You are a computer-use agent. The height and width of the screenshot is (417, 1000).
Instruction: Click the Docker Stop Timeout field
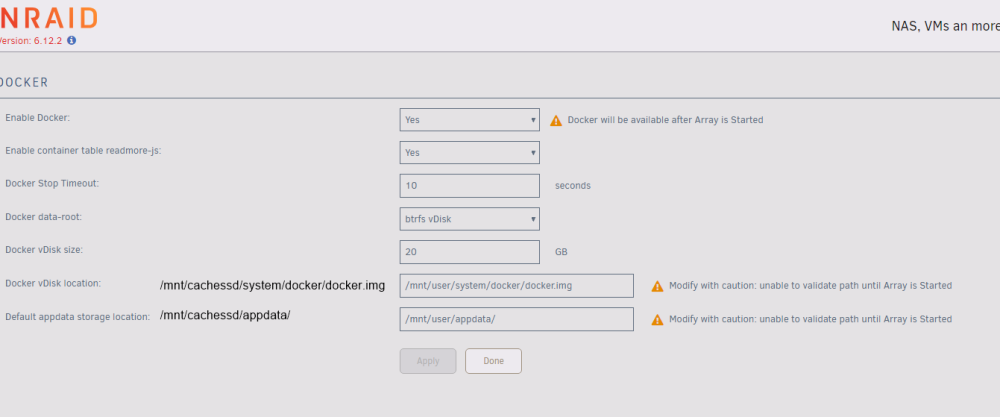(469, 186)
